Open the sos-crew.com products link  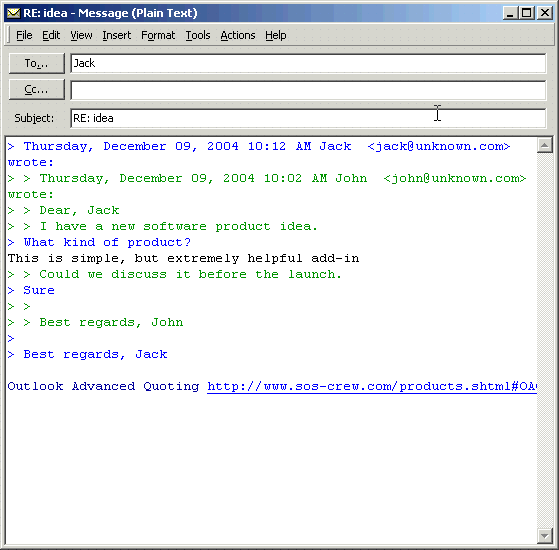point(372,386)
